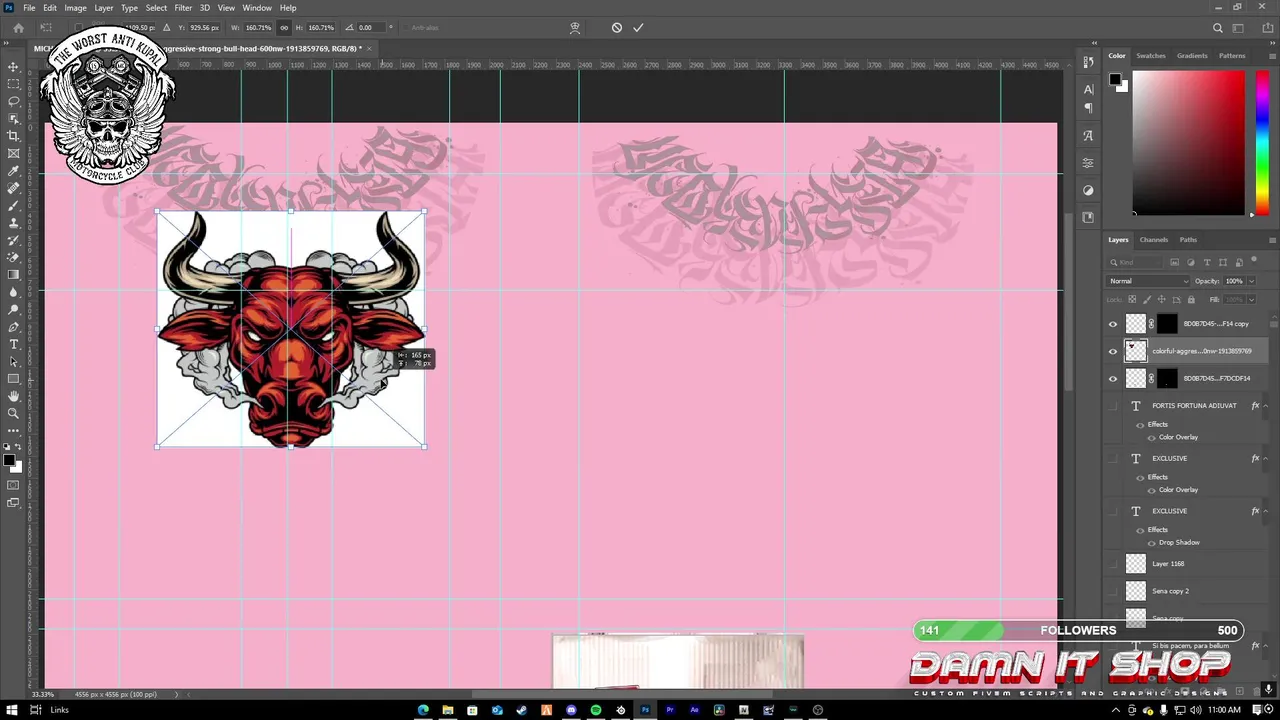Open the Image menu

76,8
